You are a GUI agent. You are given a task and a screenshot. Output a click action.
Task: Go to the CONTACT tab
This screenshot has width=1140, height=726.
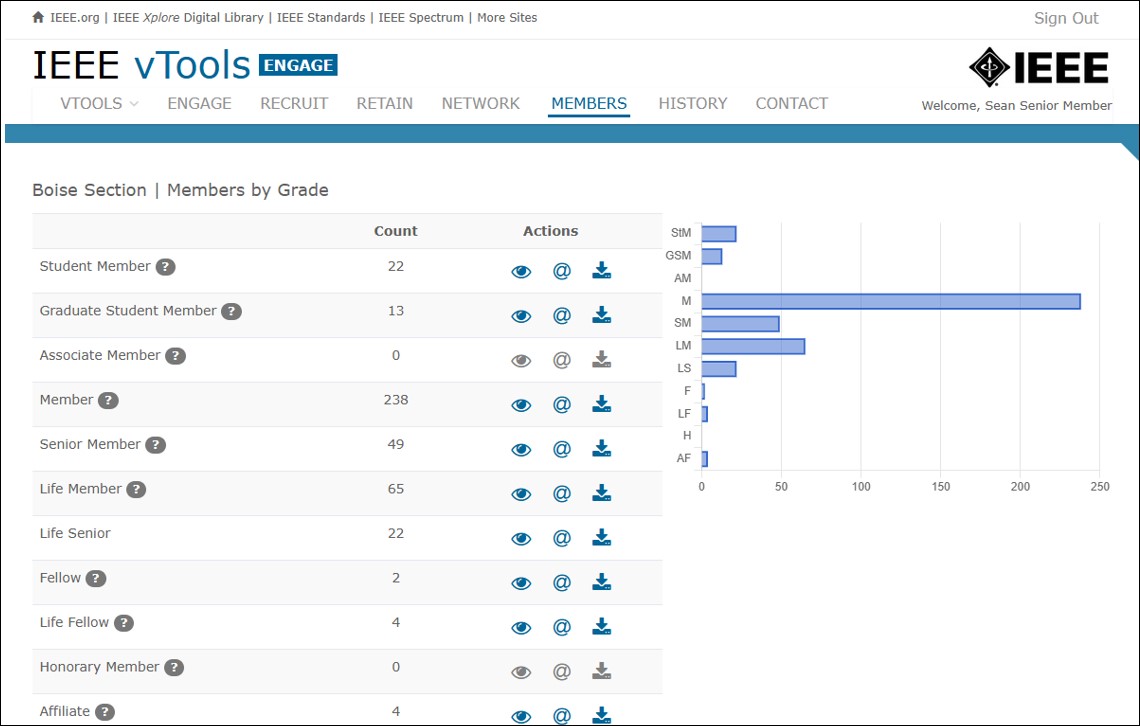point(792,103)
